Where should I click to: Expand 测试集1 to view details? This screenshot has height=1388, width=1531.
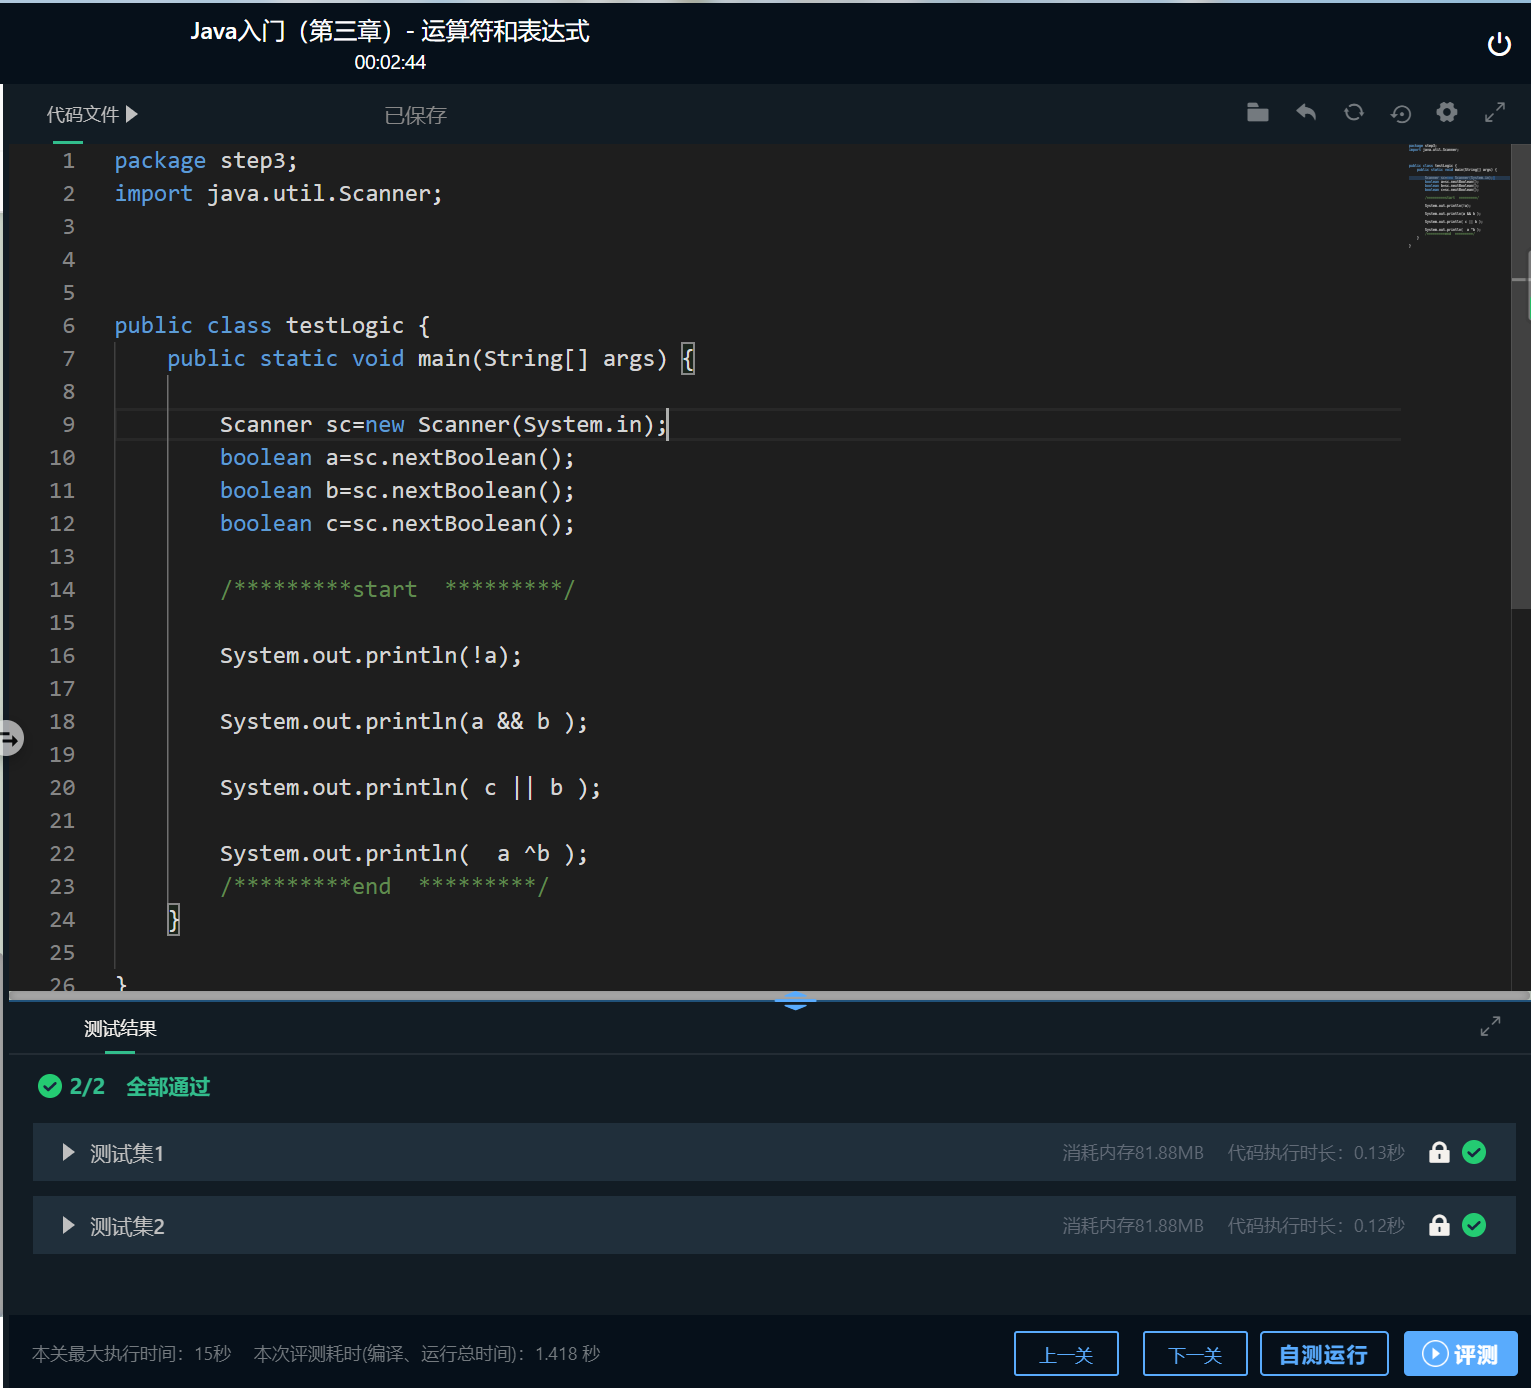[x=68, y=1152]
